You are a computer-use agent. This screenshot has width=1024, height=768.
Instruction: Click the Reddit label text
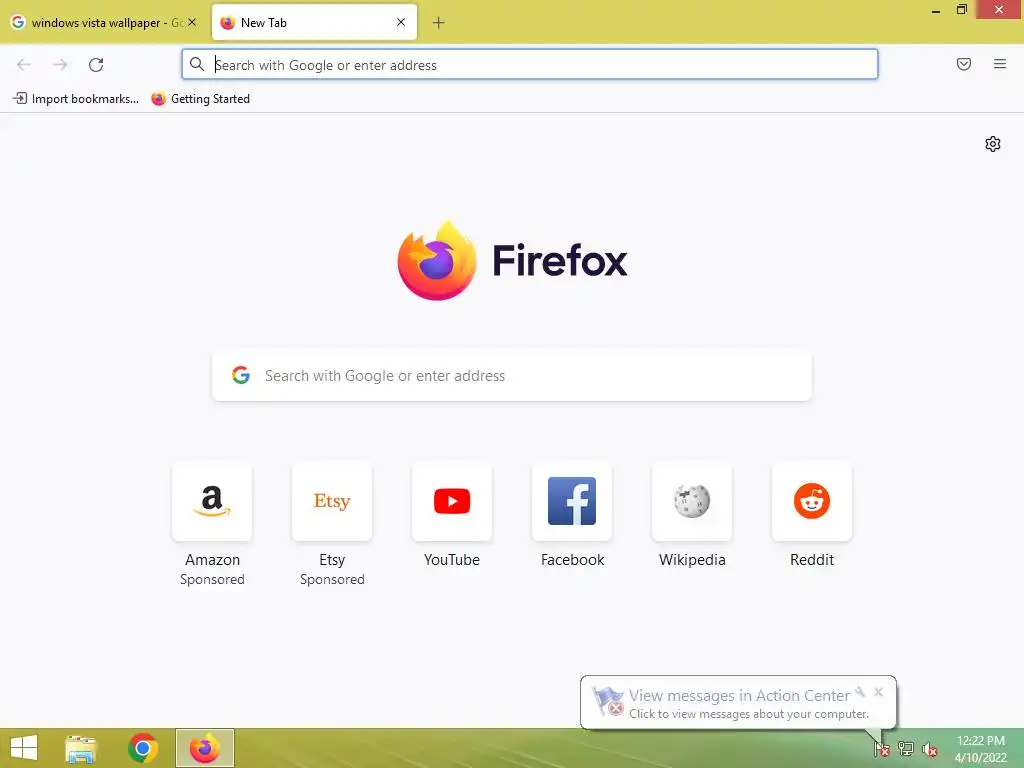click(812, 560)
